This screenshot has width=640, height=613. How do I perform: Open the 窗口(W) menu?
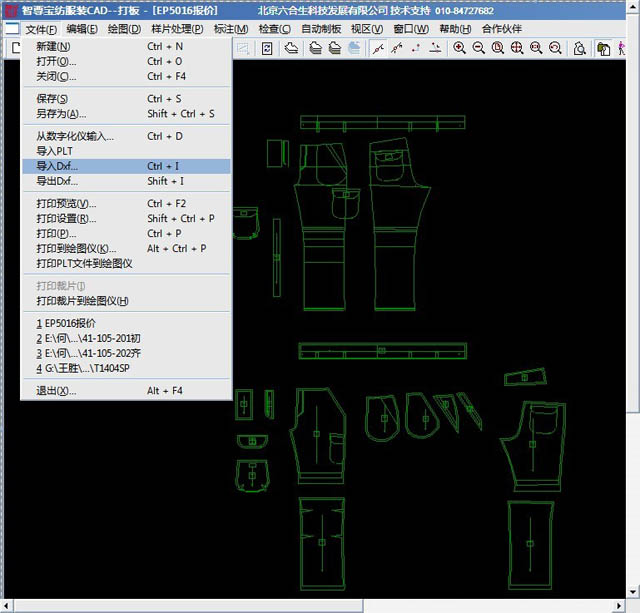point(411,29)
